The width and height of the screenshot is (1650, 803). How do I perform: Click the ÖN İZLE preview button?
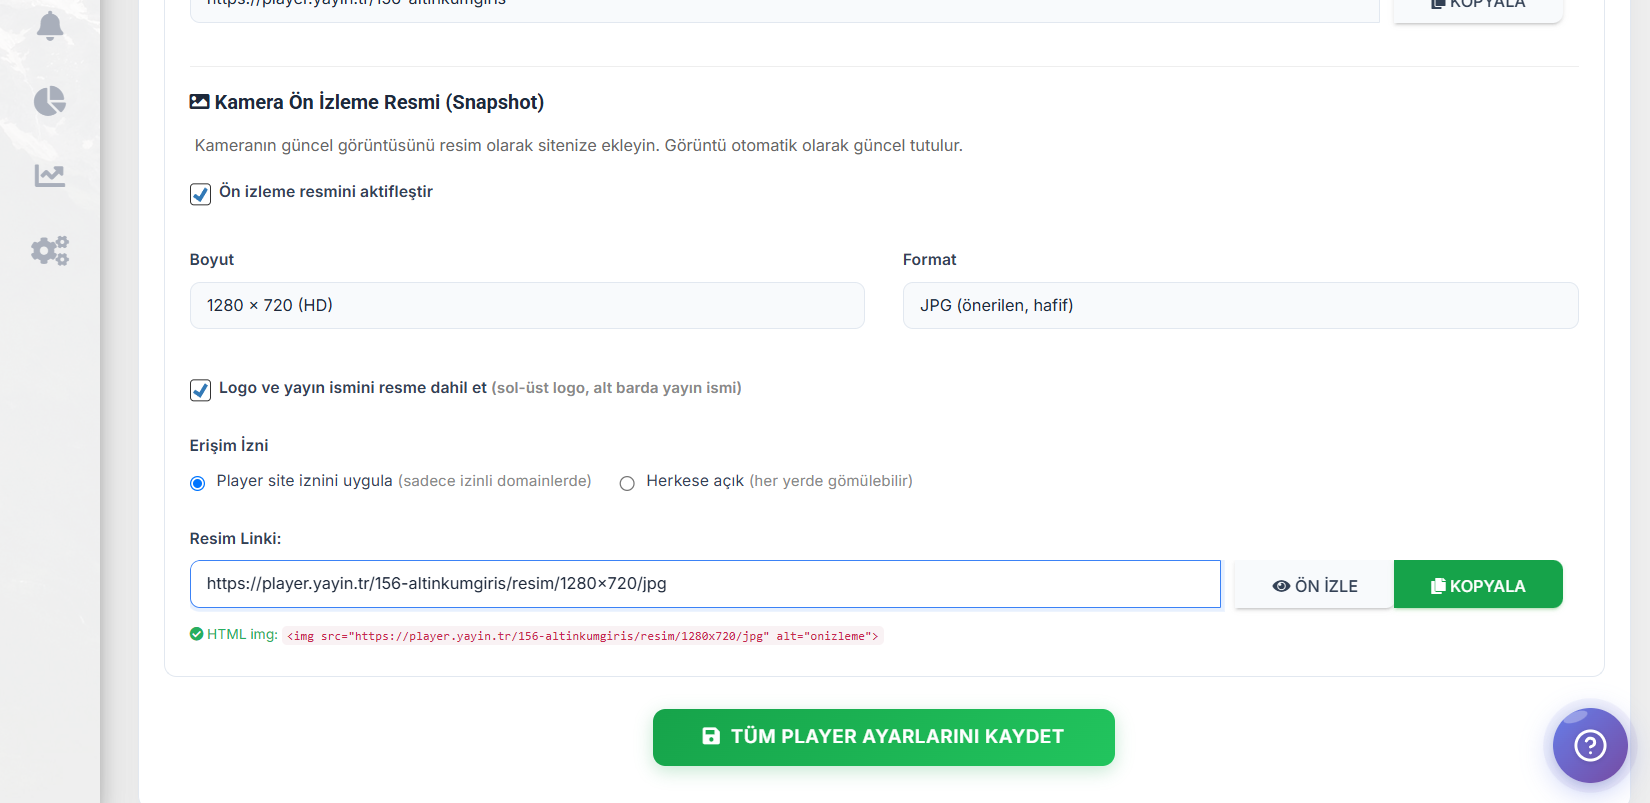tap(1314, 585)
